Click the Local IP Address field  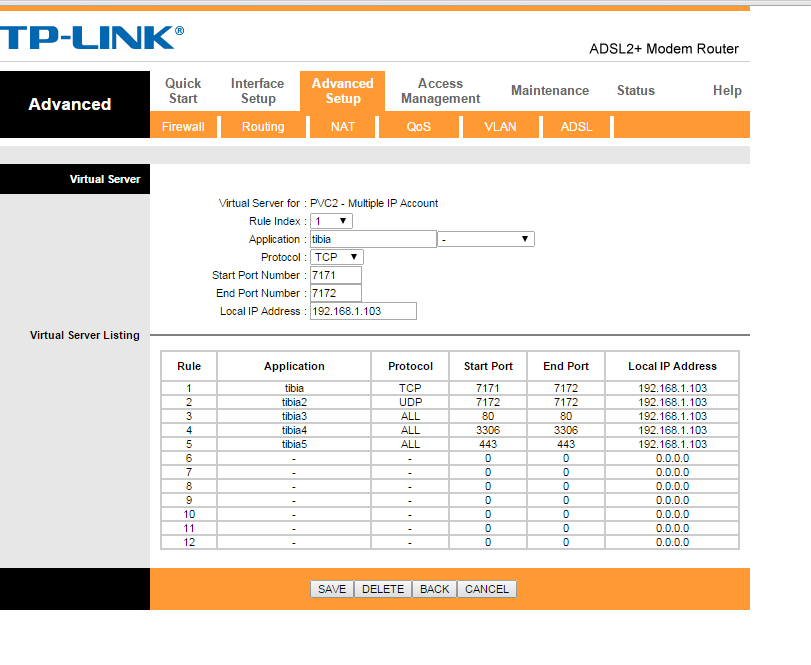click(363, 311)
